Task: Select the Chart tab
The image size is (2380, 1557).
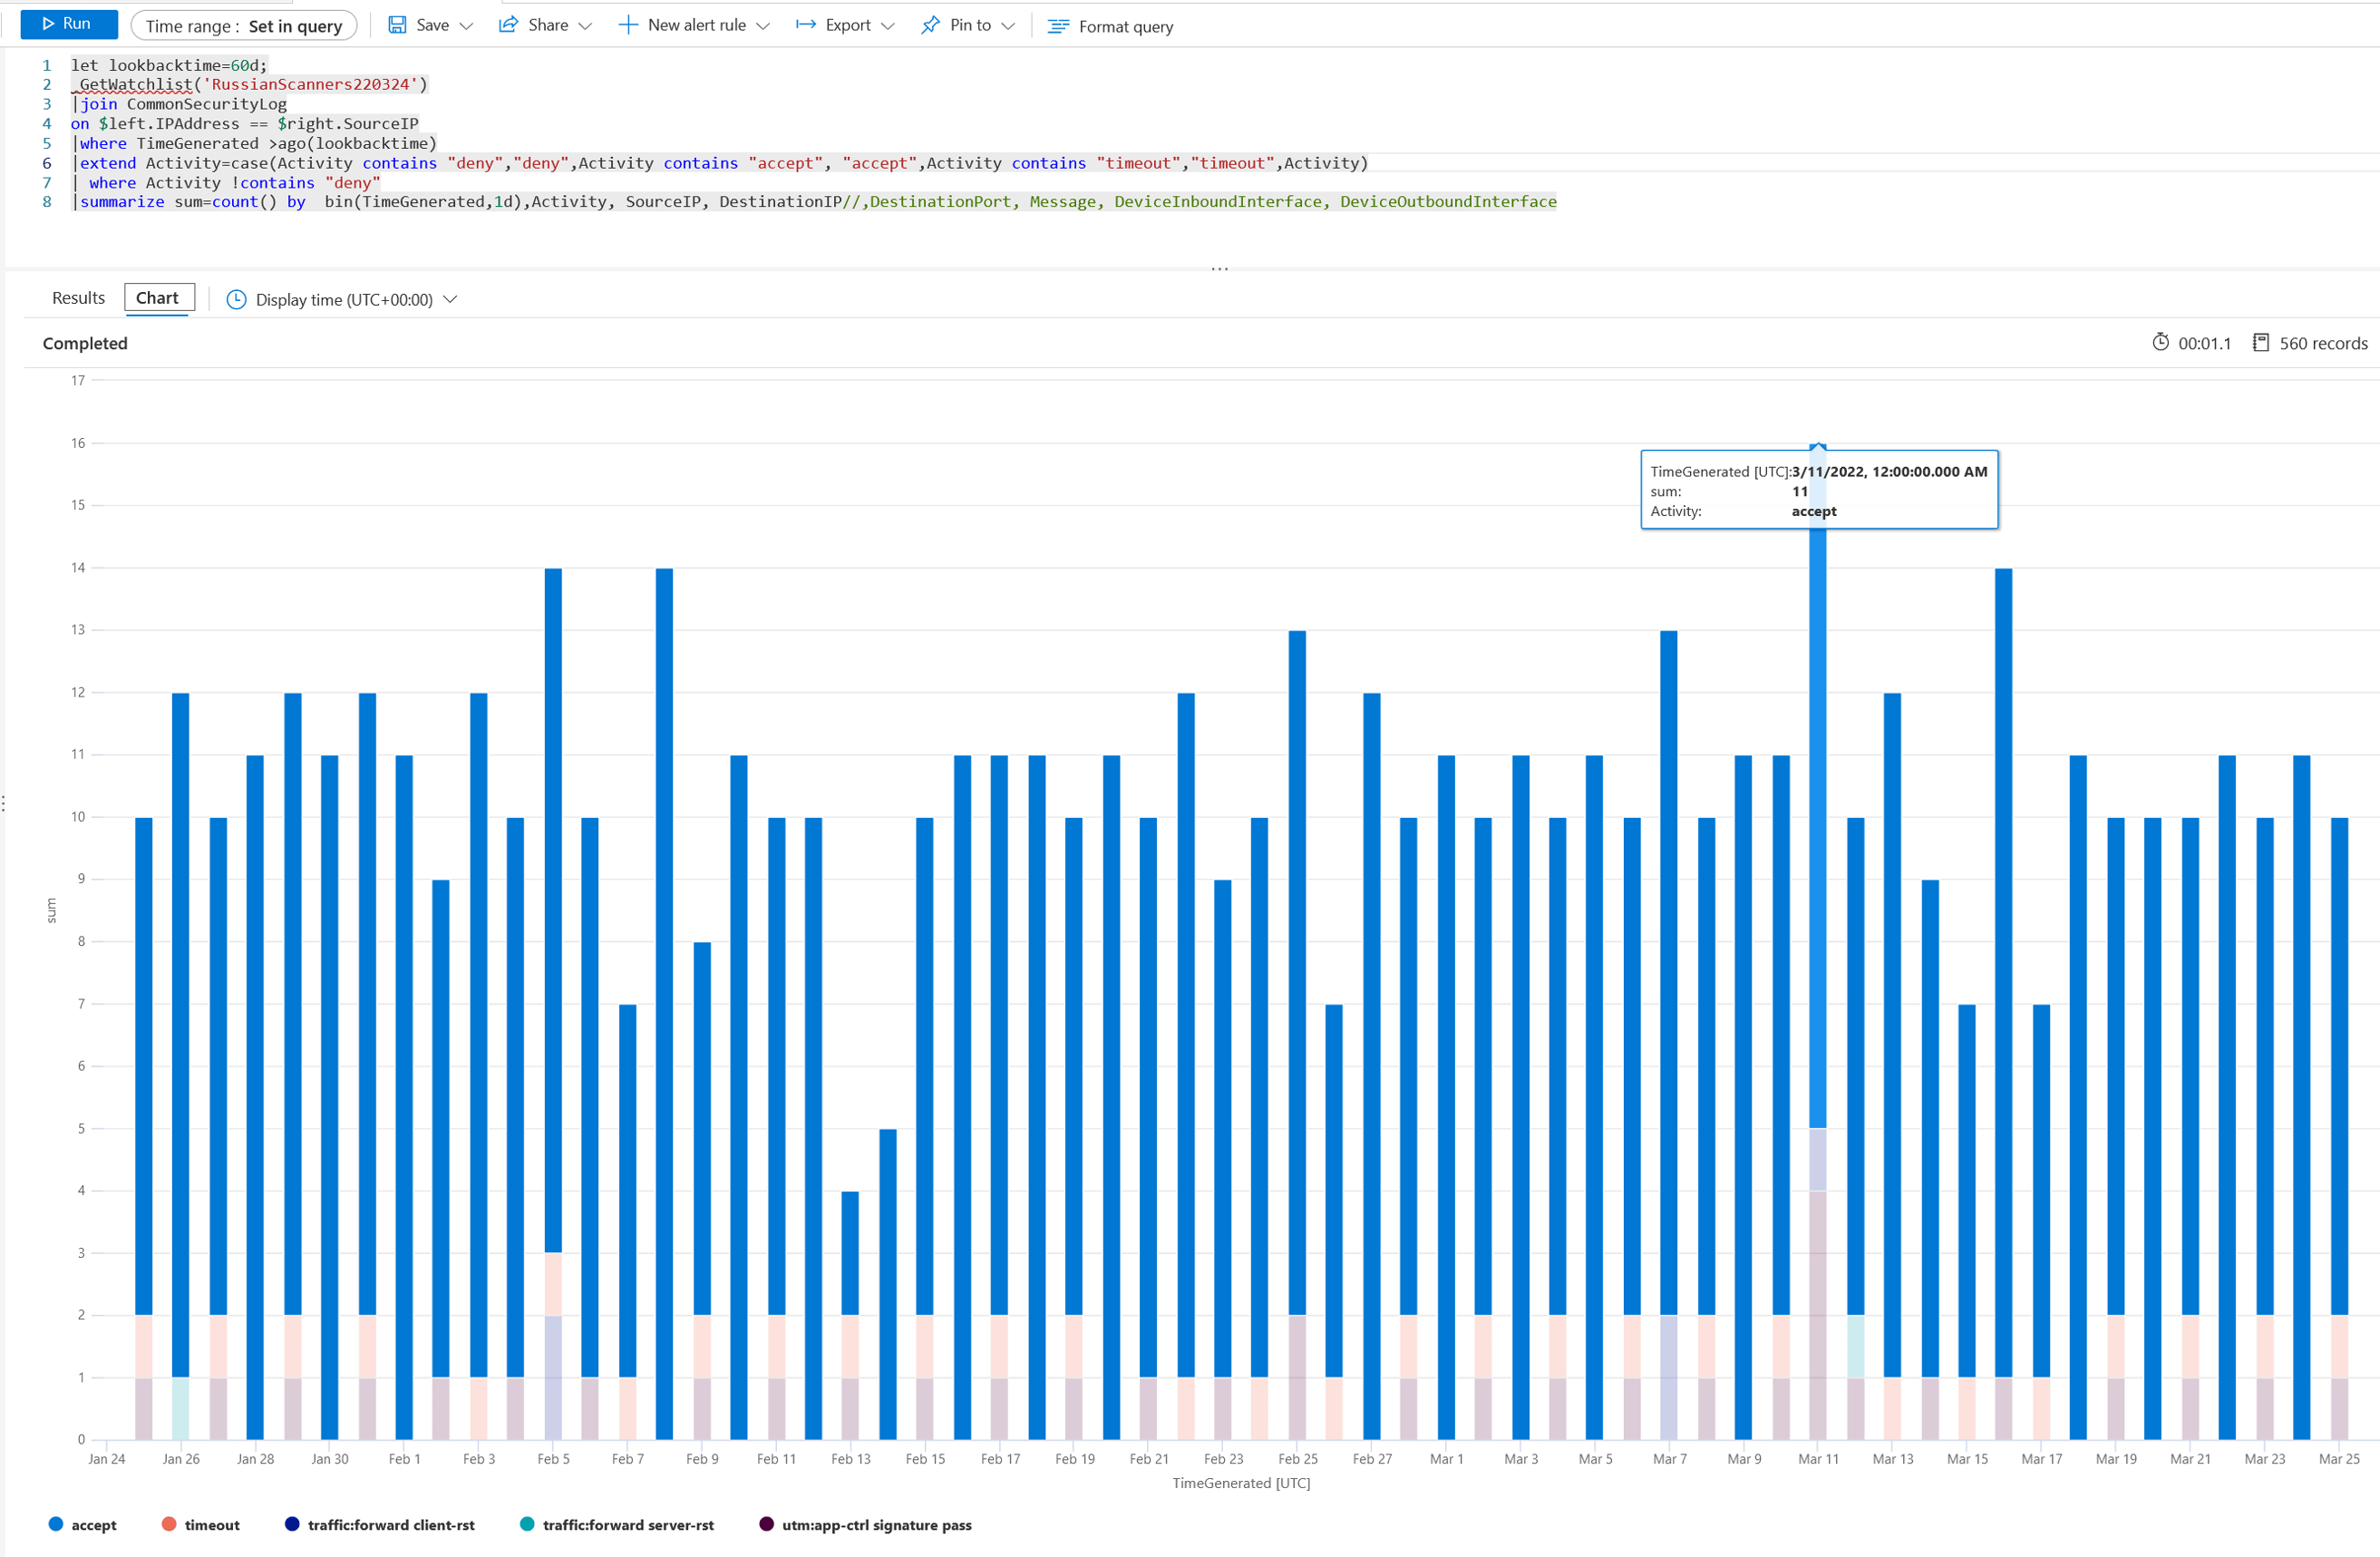Action: point(157,298)
